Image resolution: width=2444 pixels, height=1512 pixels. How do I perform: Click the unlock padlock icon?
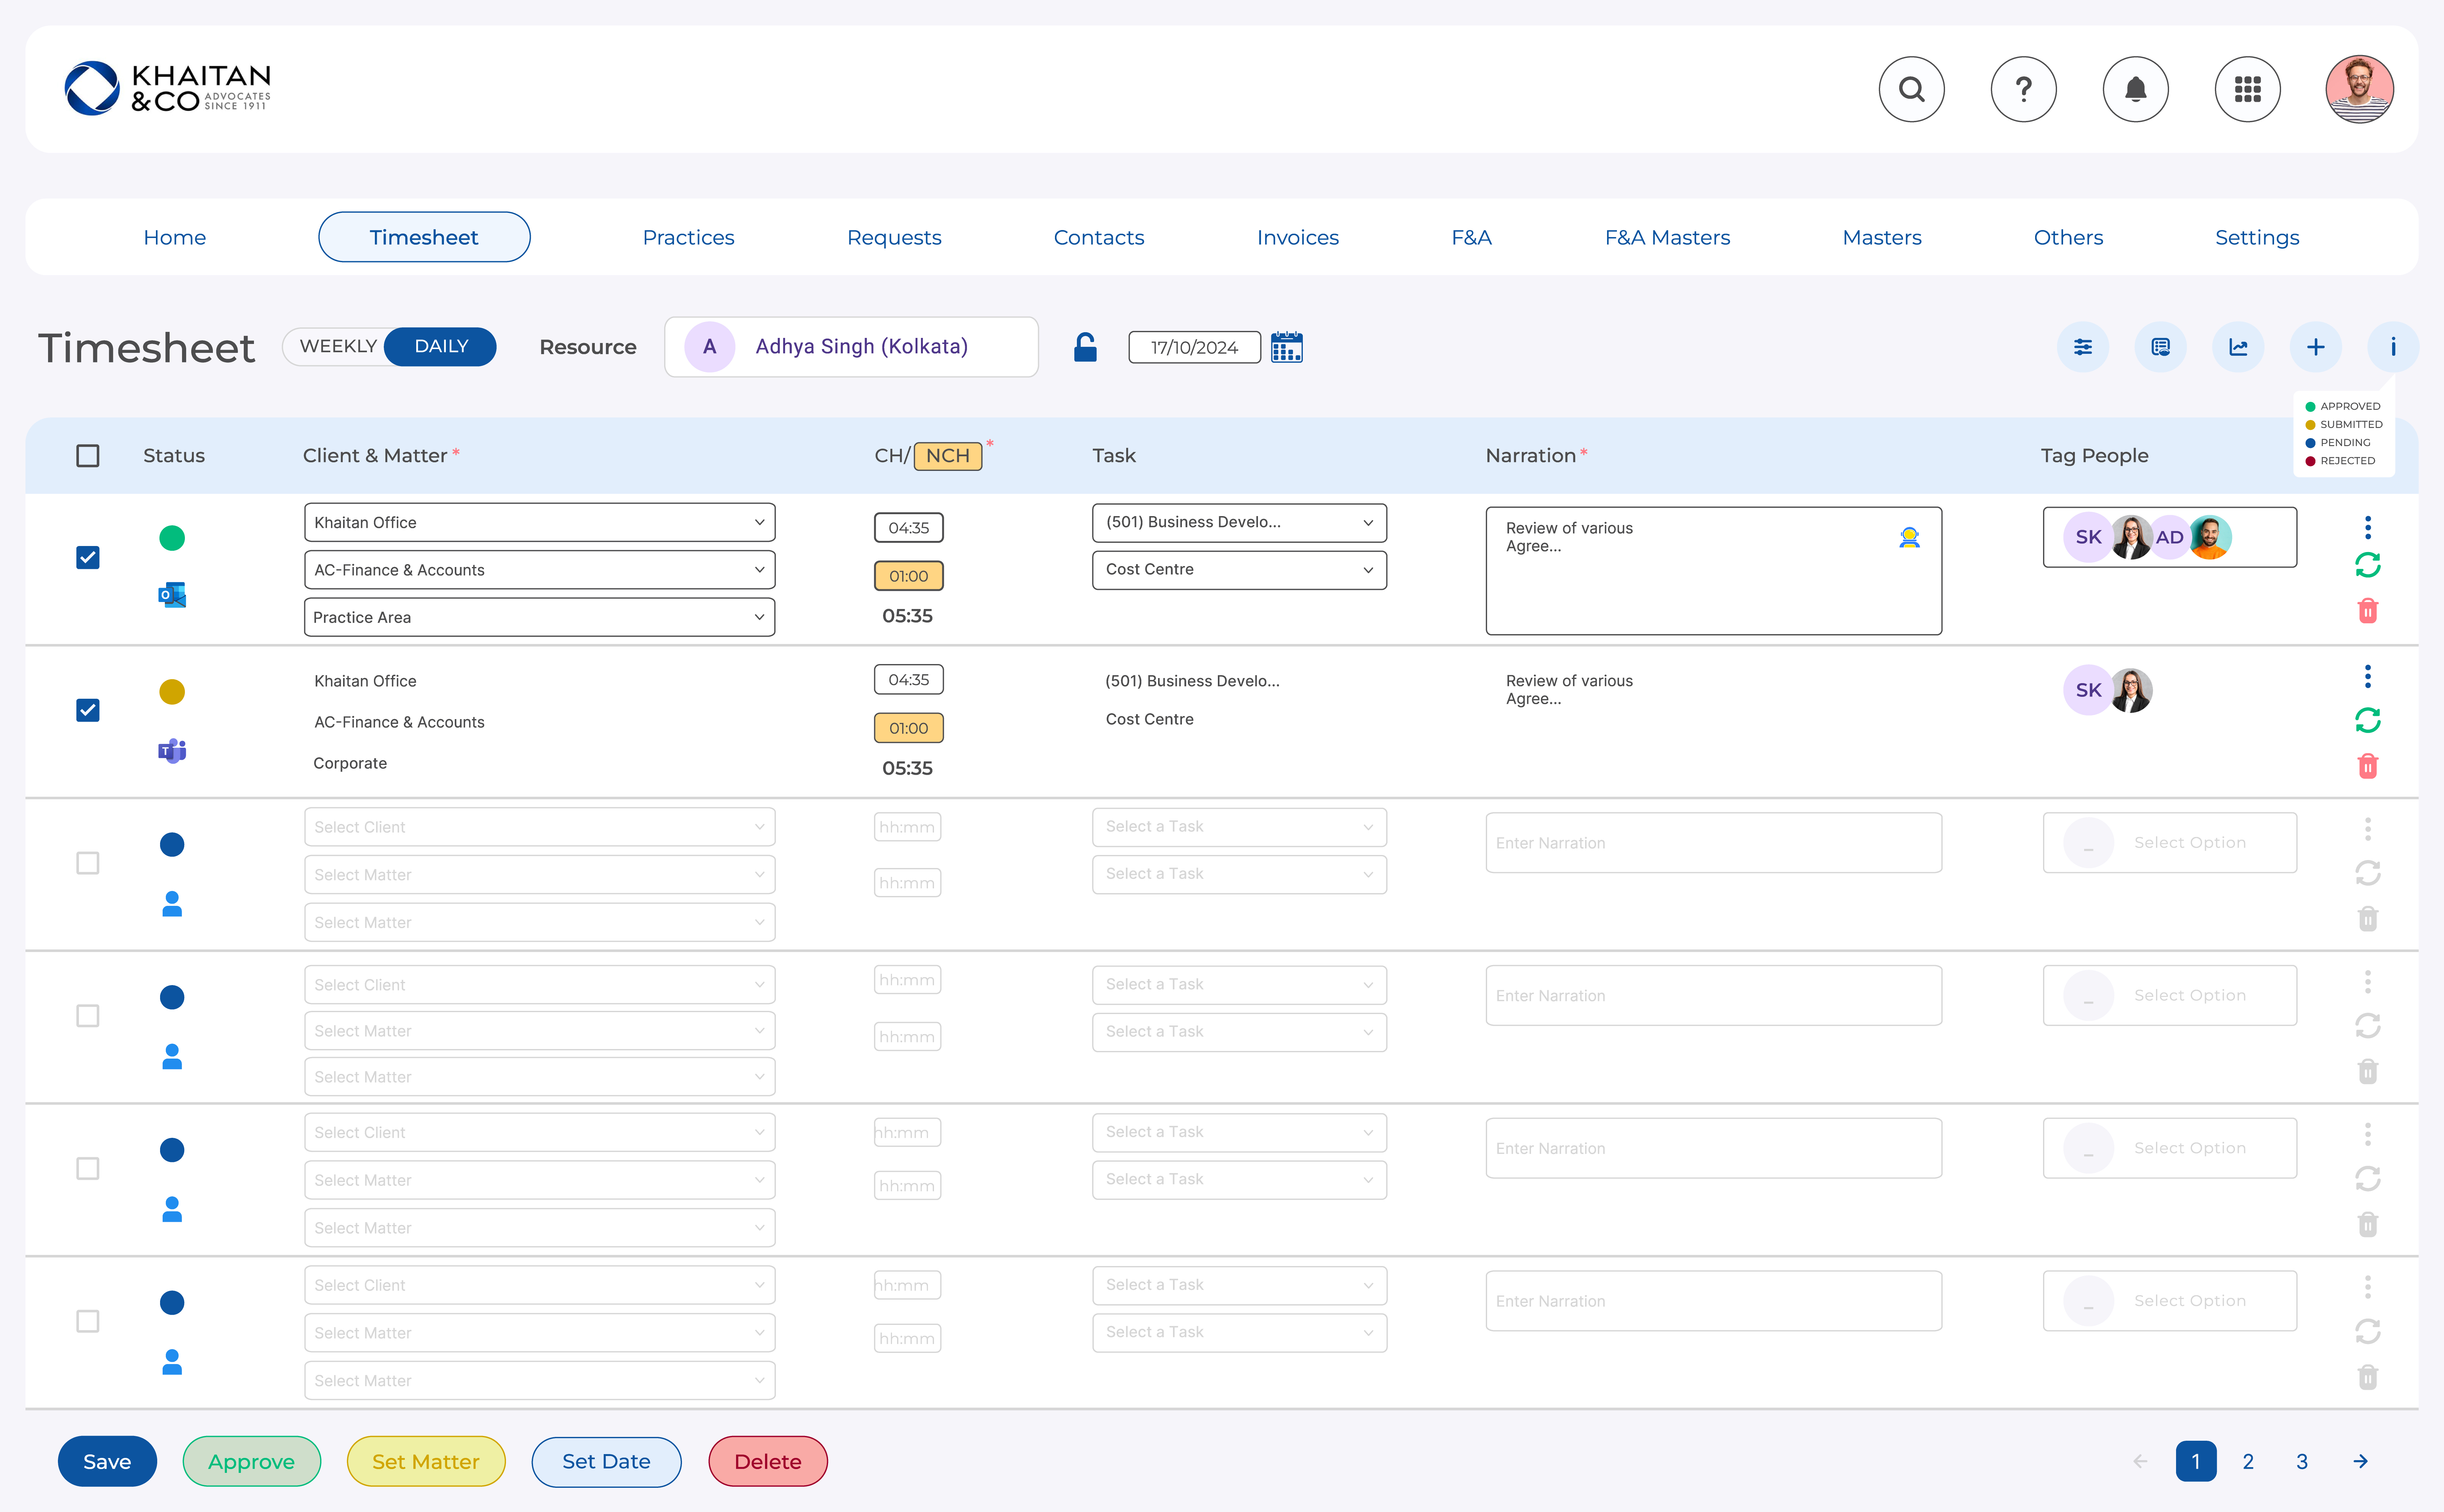pos(1085,347)
